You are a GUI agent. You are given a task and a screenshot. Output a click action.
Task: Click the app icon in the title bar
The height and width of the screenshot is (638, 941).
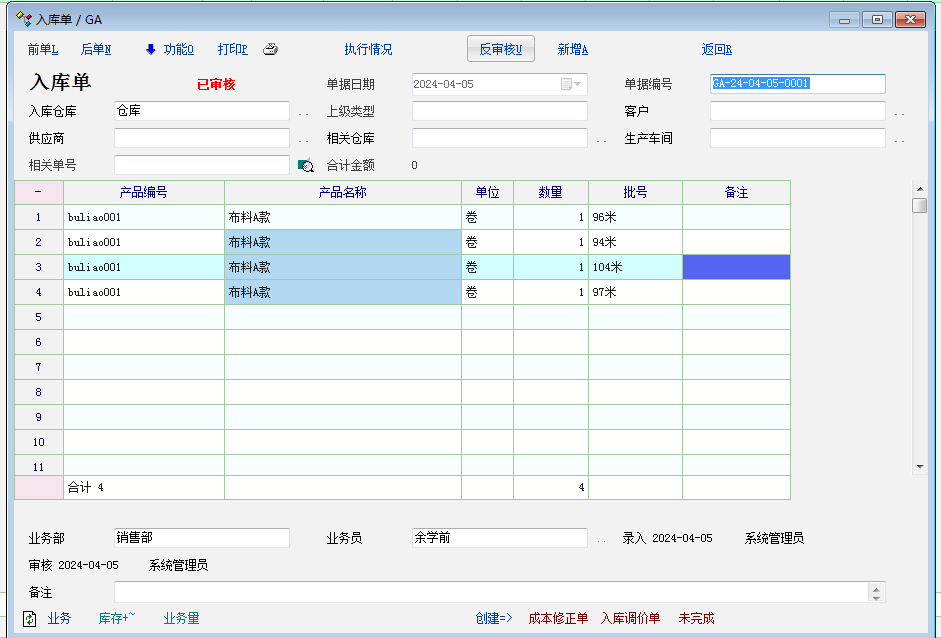pyautogui.click(x=24, y=19)
